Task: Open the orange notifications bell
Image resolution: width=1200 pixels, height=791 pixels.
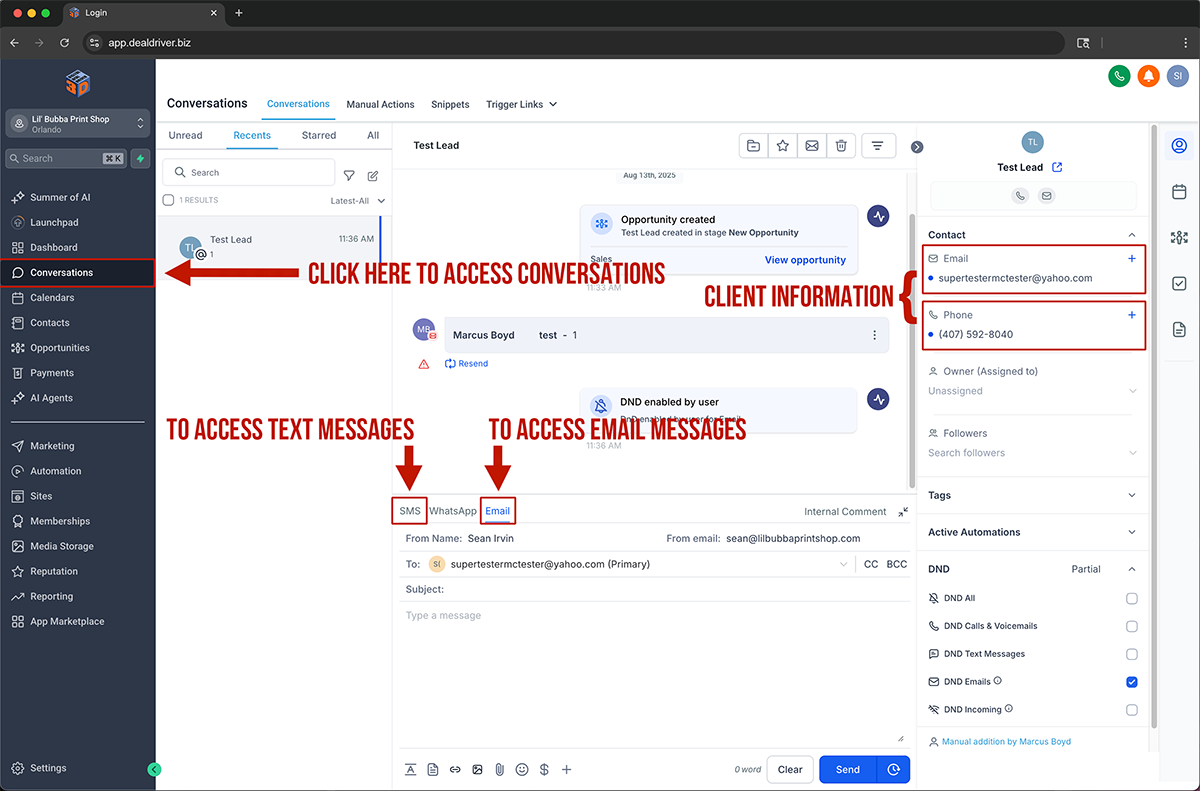Action: pos(1148,76)
